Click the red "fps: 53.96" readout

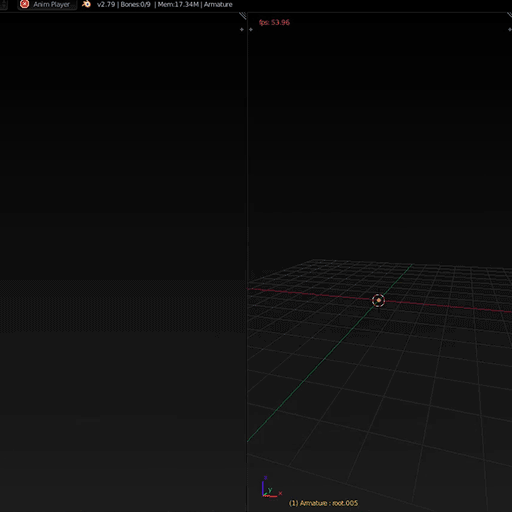coord(274,22)
